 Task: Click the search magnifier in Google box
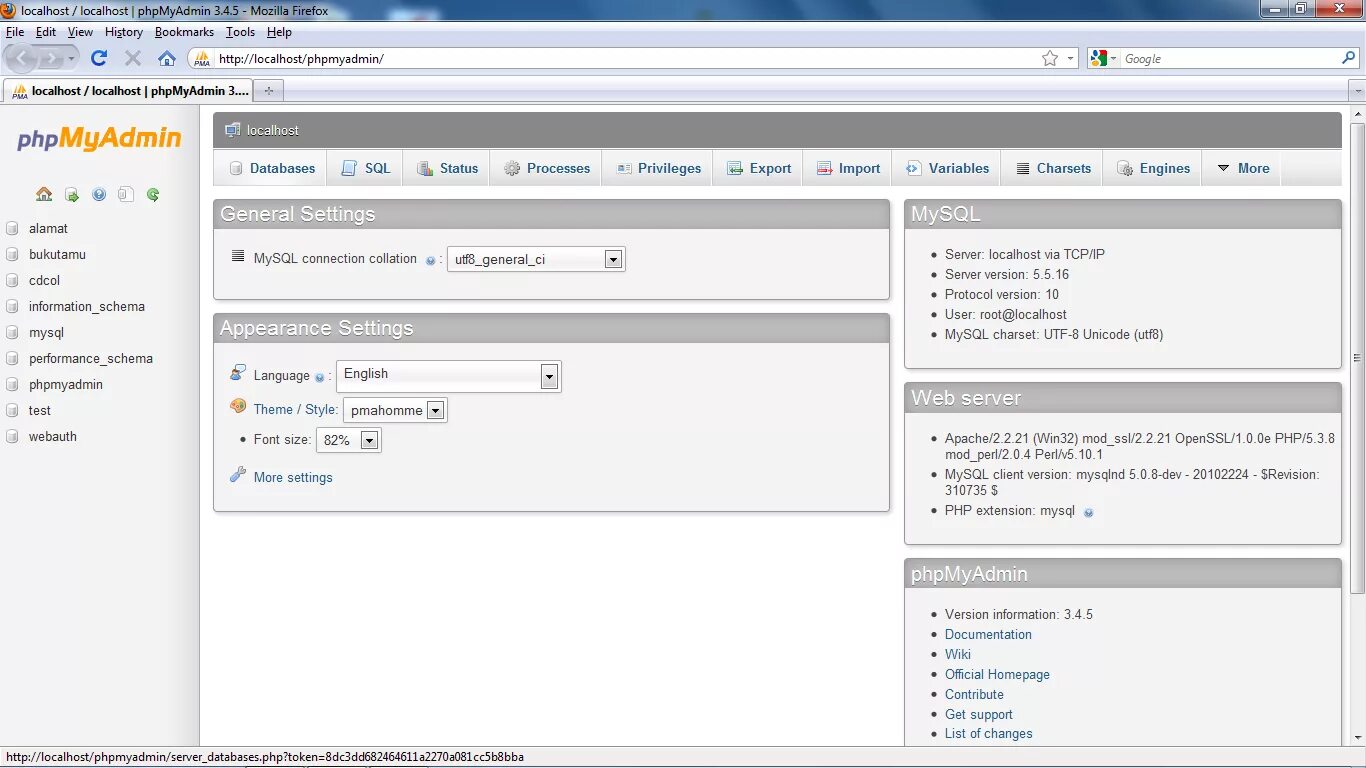coord(1349,58)
